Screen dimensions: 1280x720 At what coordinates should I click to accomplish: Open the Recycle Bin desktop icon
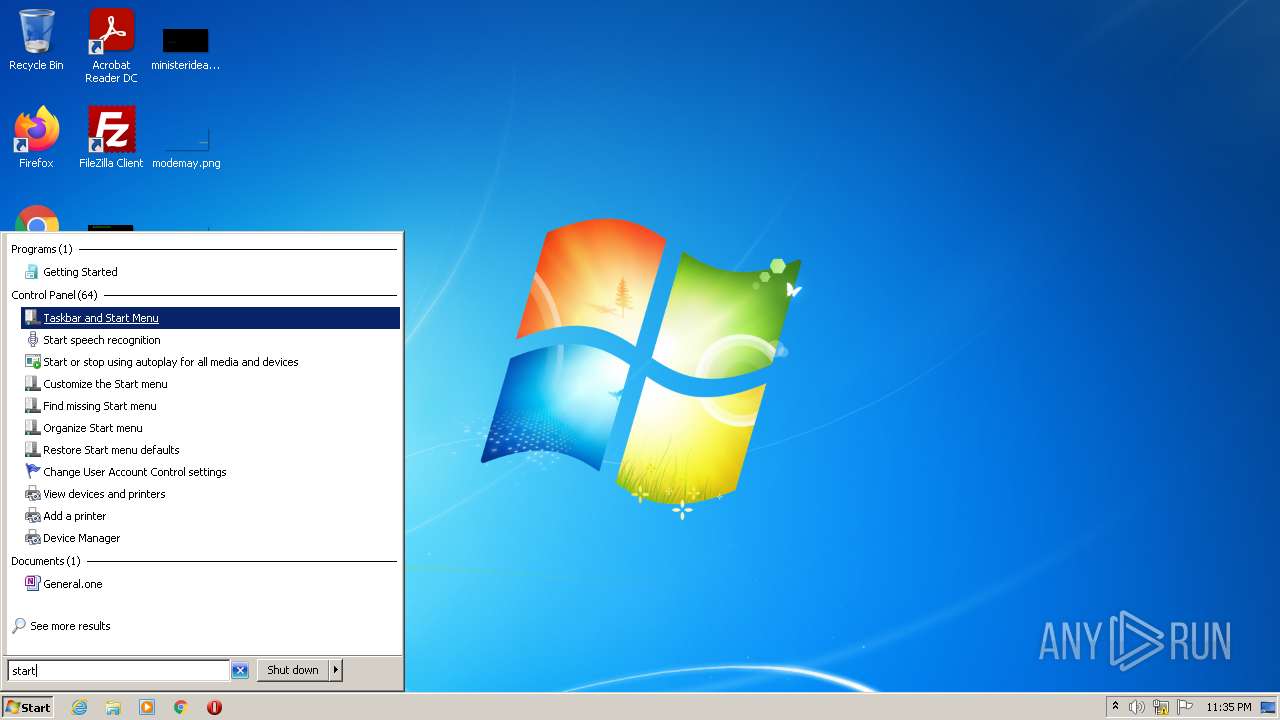[x=36, y=40]
